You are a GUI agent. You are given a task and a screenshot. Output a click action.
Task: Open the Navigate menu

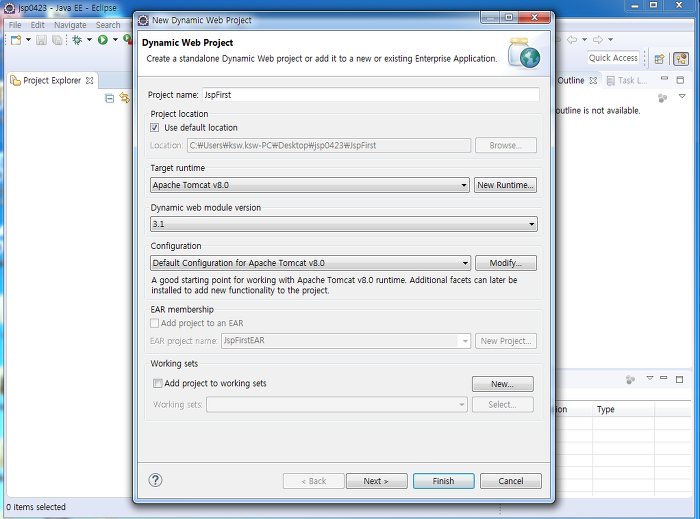70,25
